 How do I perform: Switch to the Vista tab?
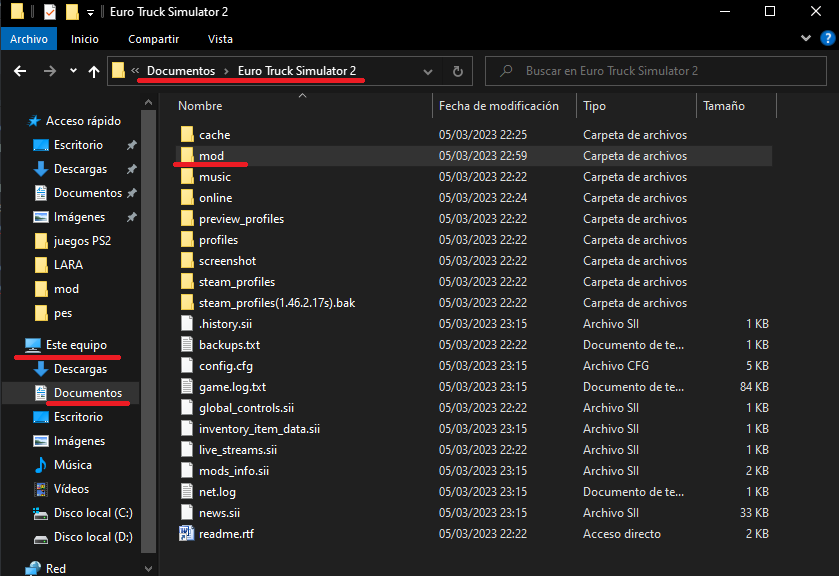click(220, 39)
